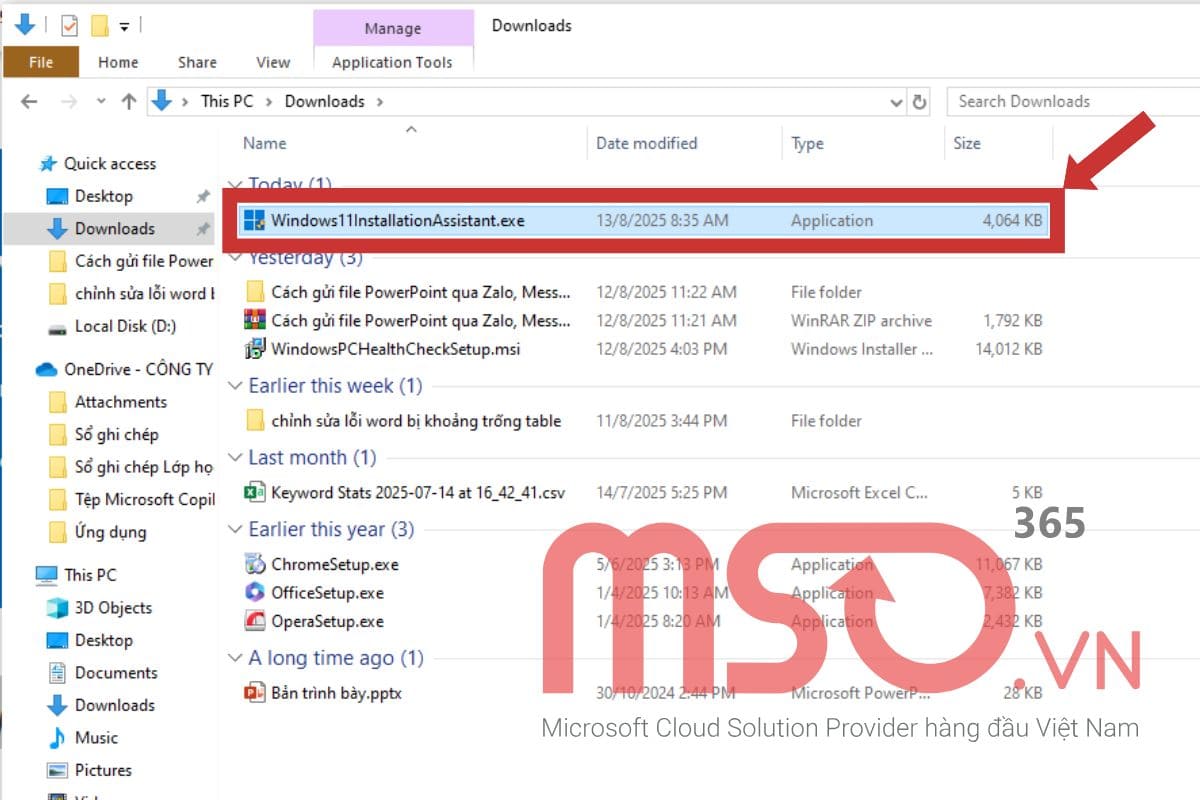Click This PC in the address bar
The height and width of the screenshot is (800, 1200).
click(227, 101)
